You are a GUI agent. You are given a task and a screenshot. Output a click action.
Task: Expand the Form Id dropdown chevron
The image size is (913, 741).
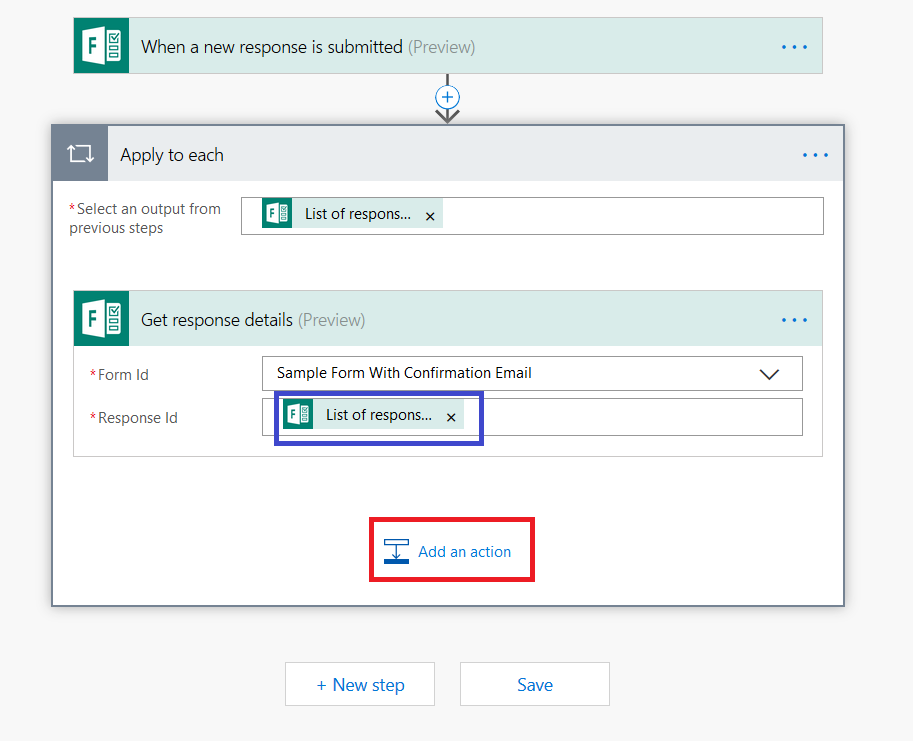point(769,374)
